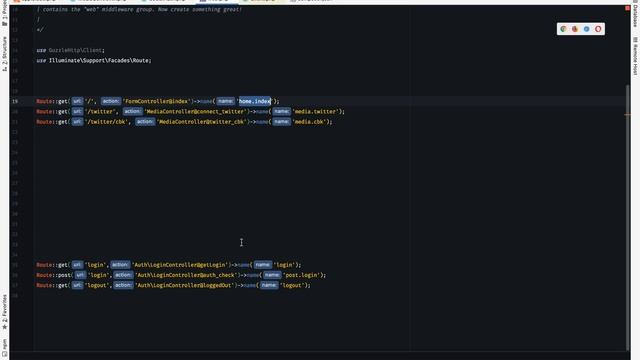
Task: Click the 'media.cbk' route name
Action: click(309, 122)
